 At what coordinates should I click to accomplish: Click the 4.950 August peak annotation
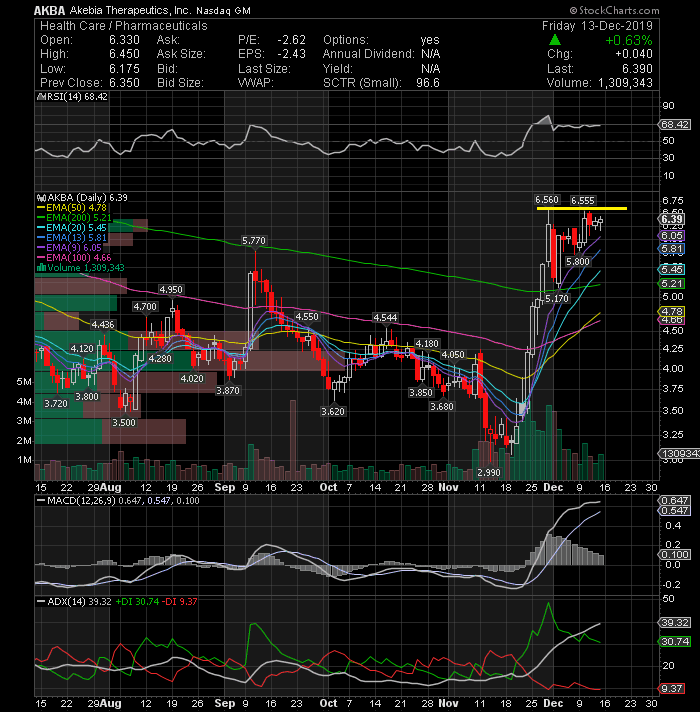(x=170, y=290)
